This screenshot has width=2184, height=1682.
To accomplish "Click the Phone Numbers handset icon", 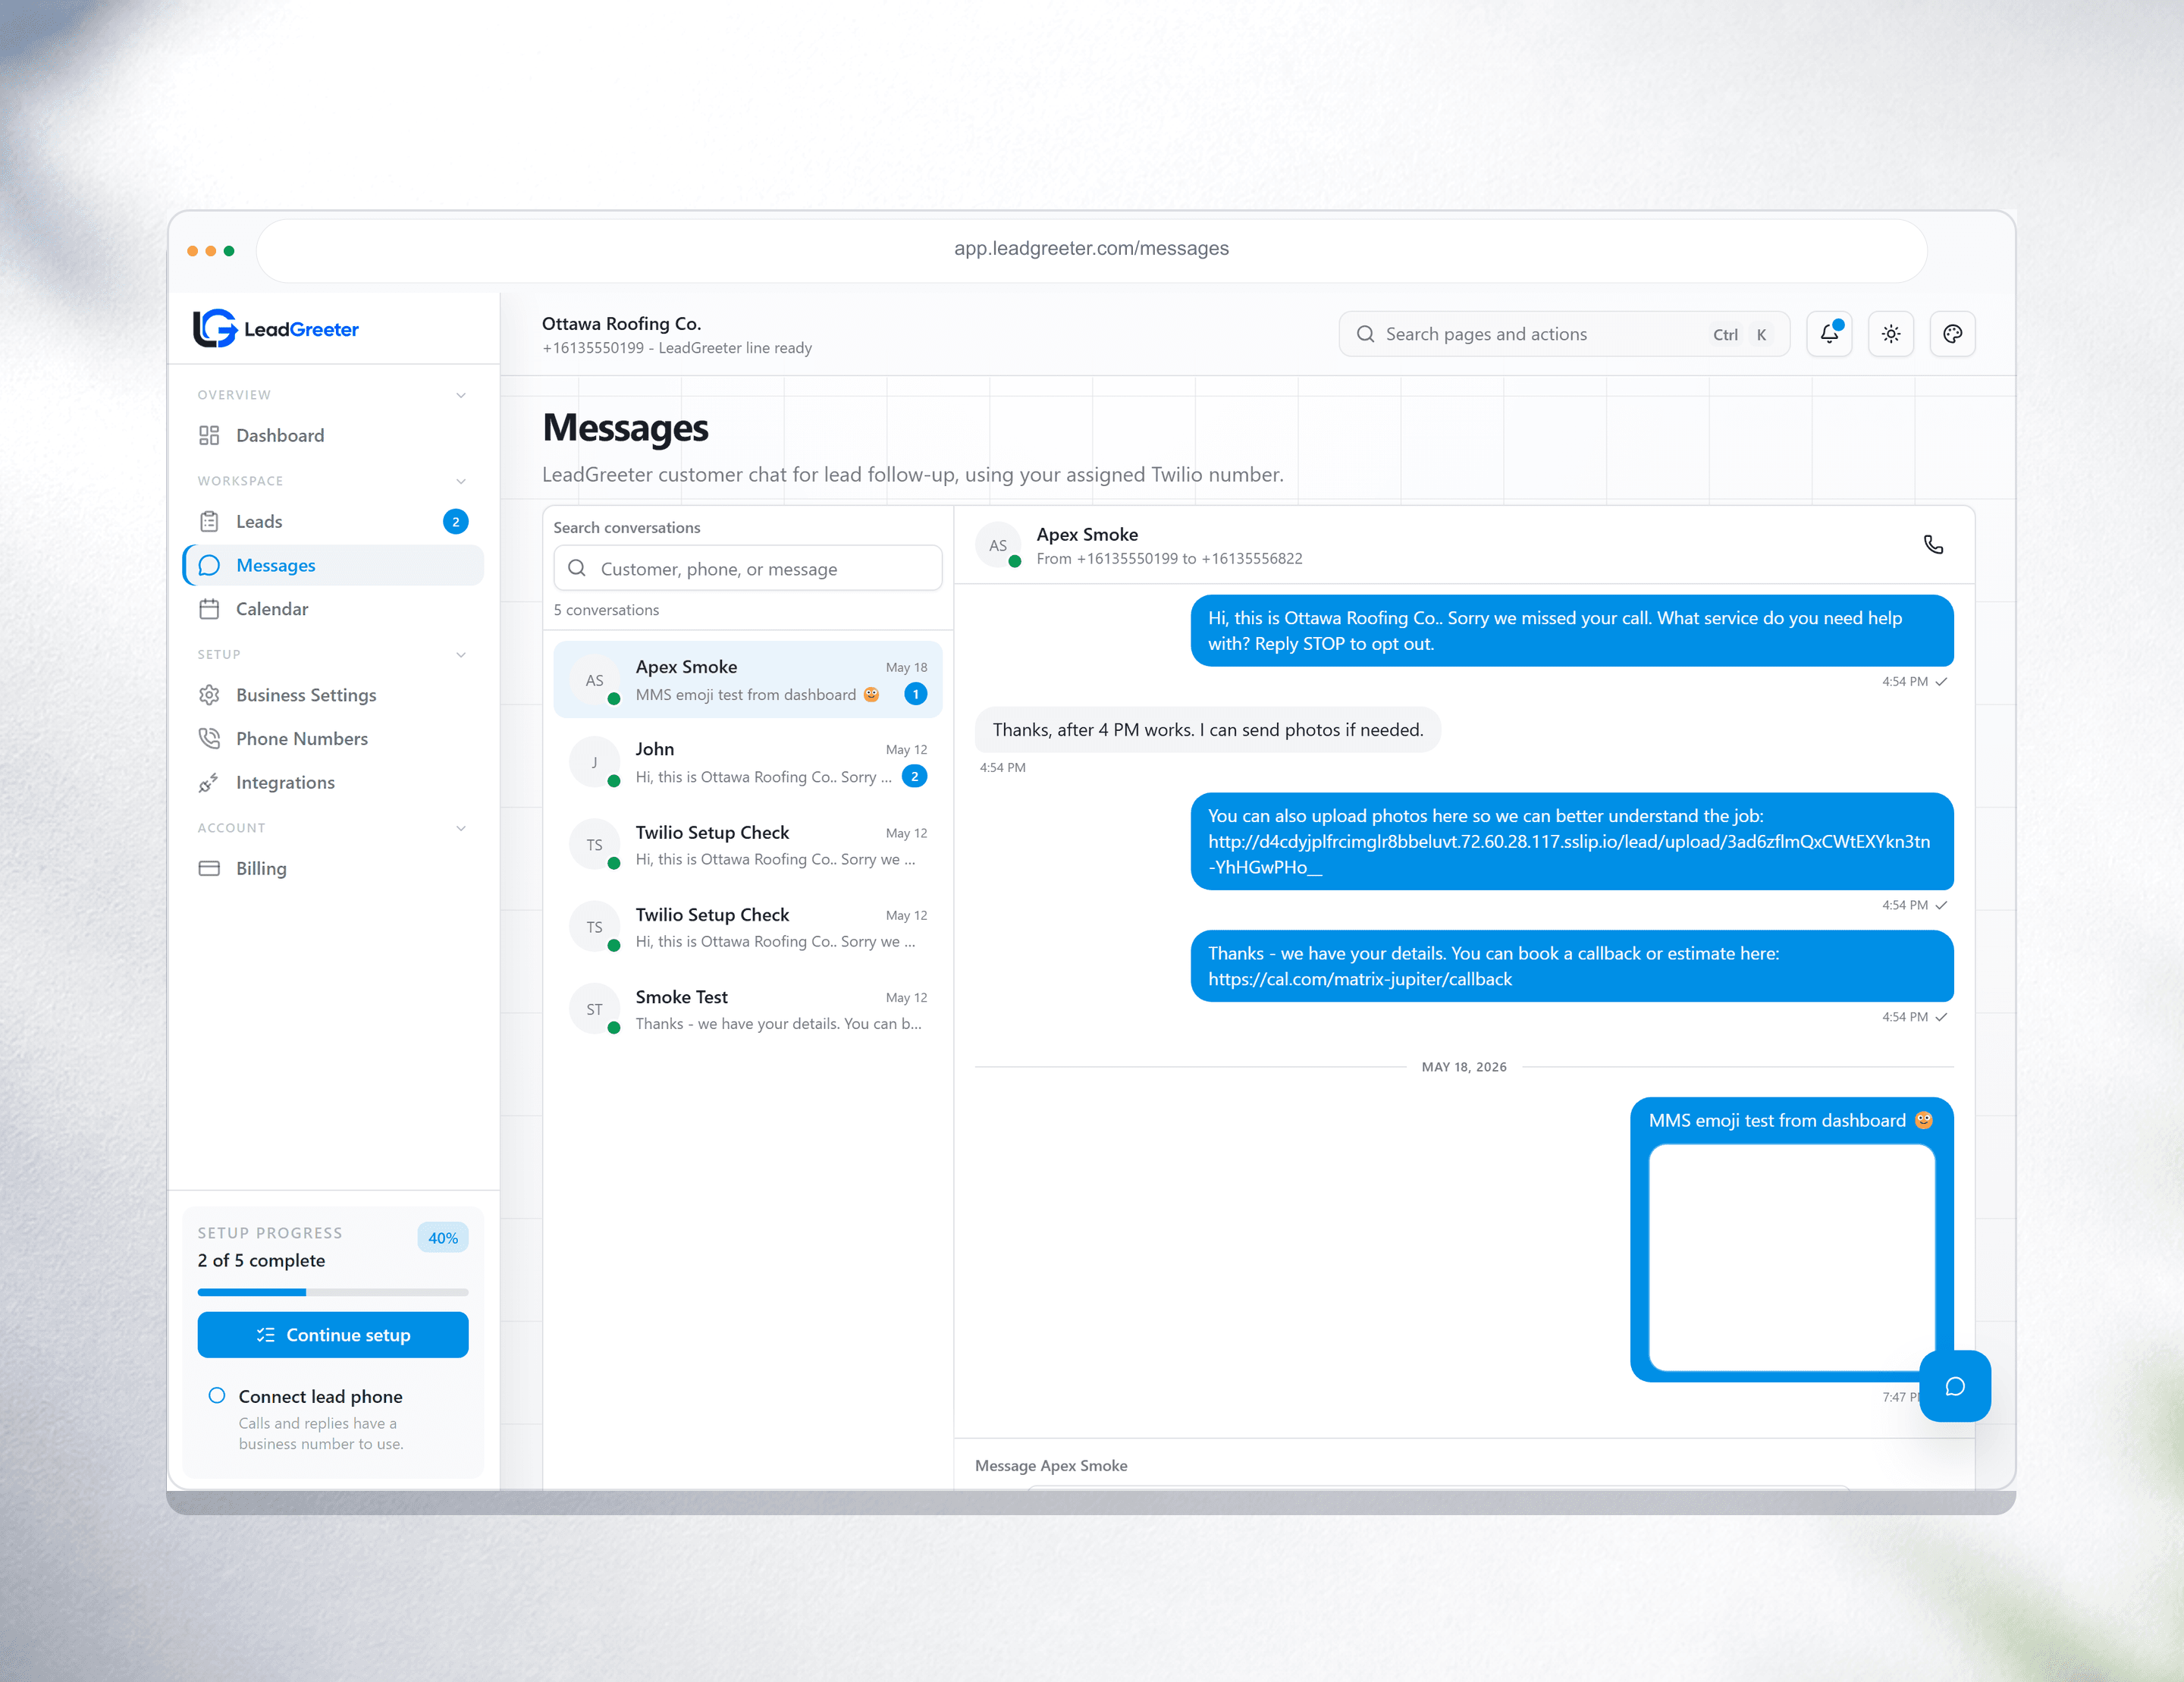I will 209,739.
